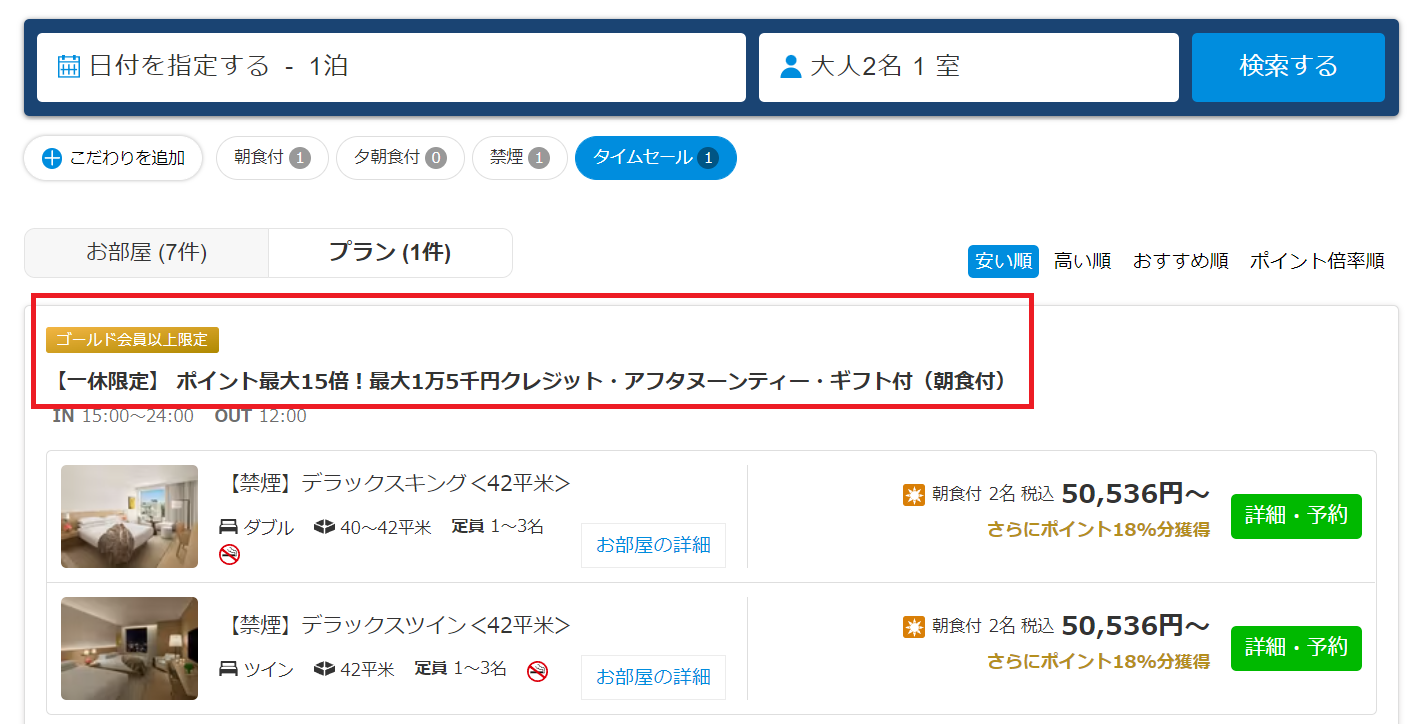Click orange time-sale icon beside first price

click(x=913, y=495)
